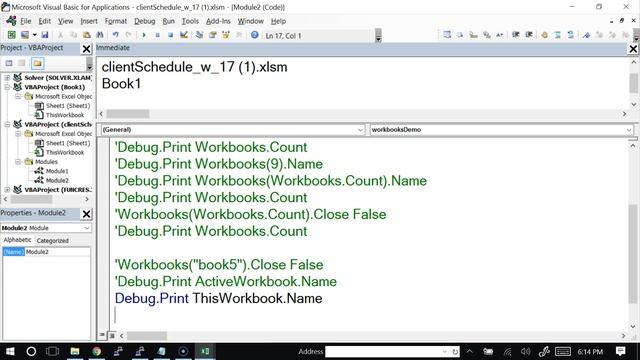640x360 pixels.
Task: Open the Object Browser toolbar icon
Action: [226, 35]
